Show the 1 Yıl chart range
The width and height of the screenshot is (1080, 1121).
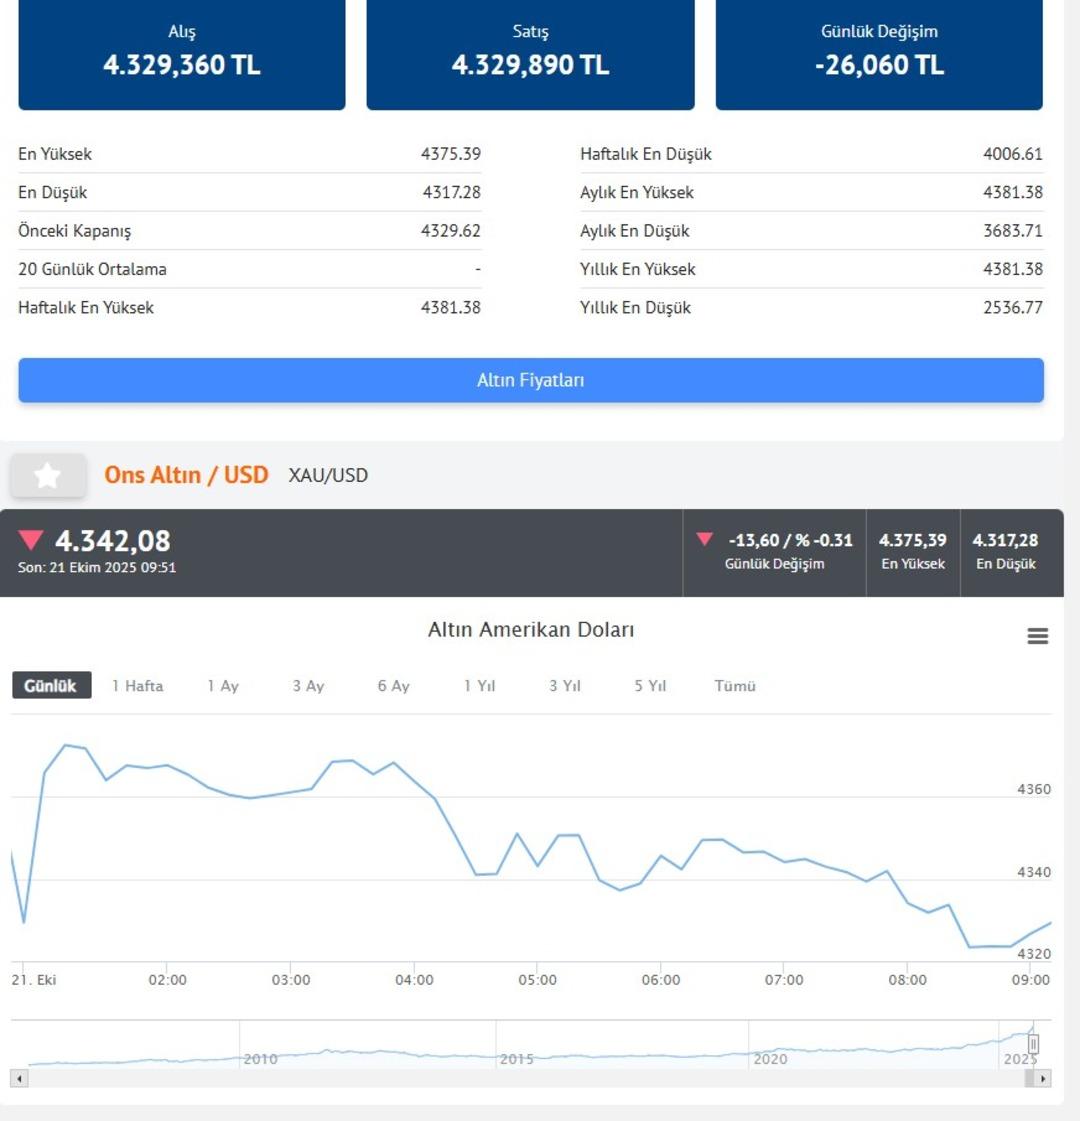(479, 686)
